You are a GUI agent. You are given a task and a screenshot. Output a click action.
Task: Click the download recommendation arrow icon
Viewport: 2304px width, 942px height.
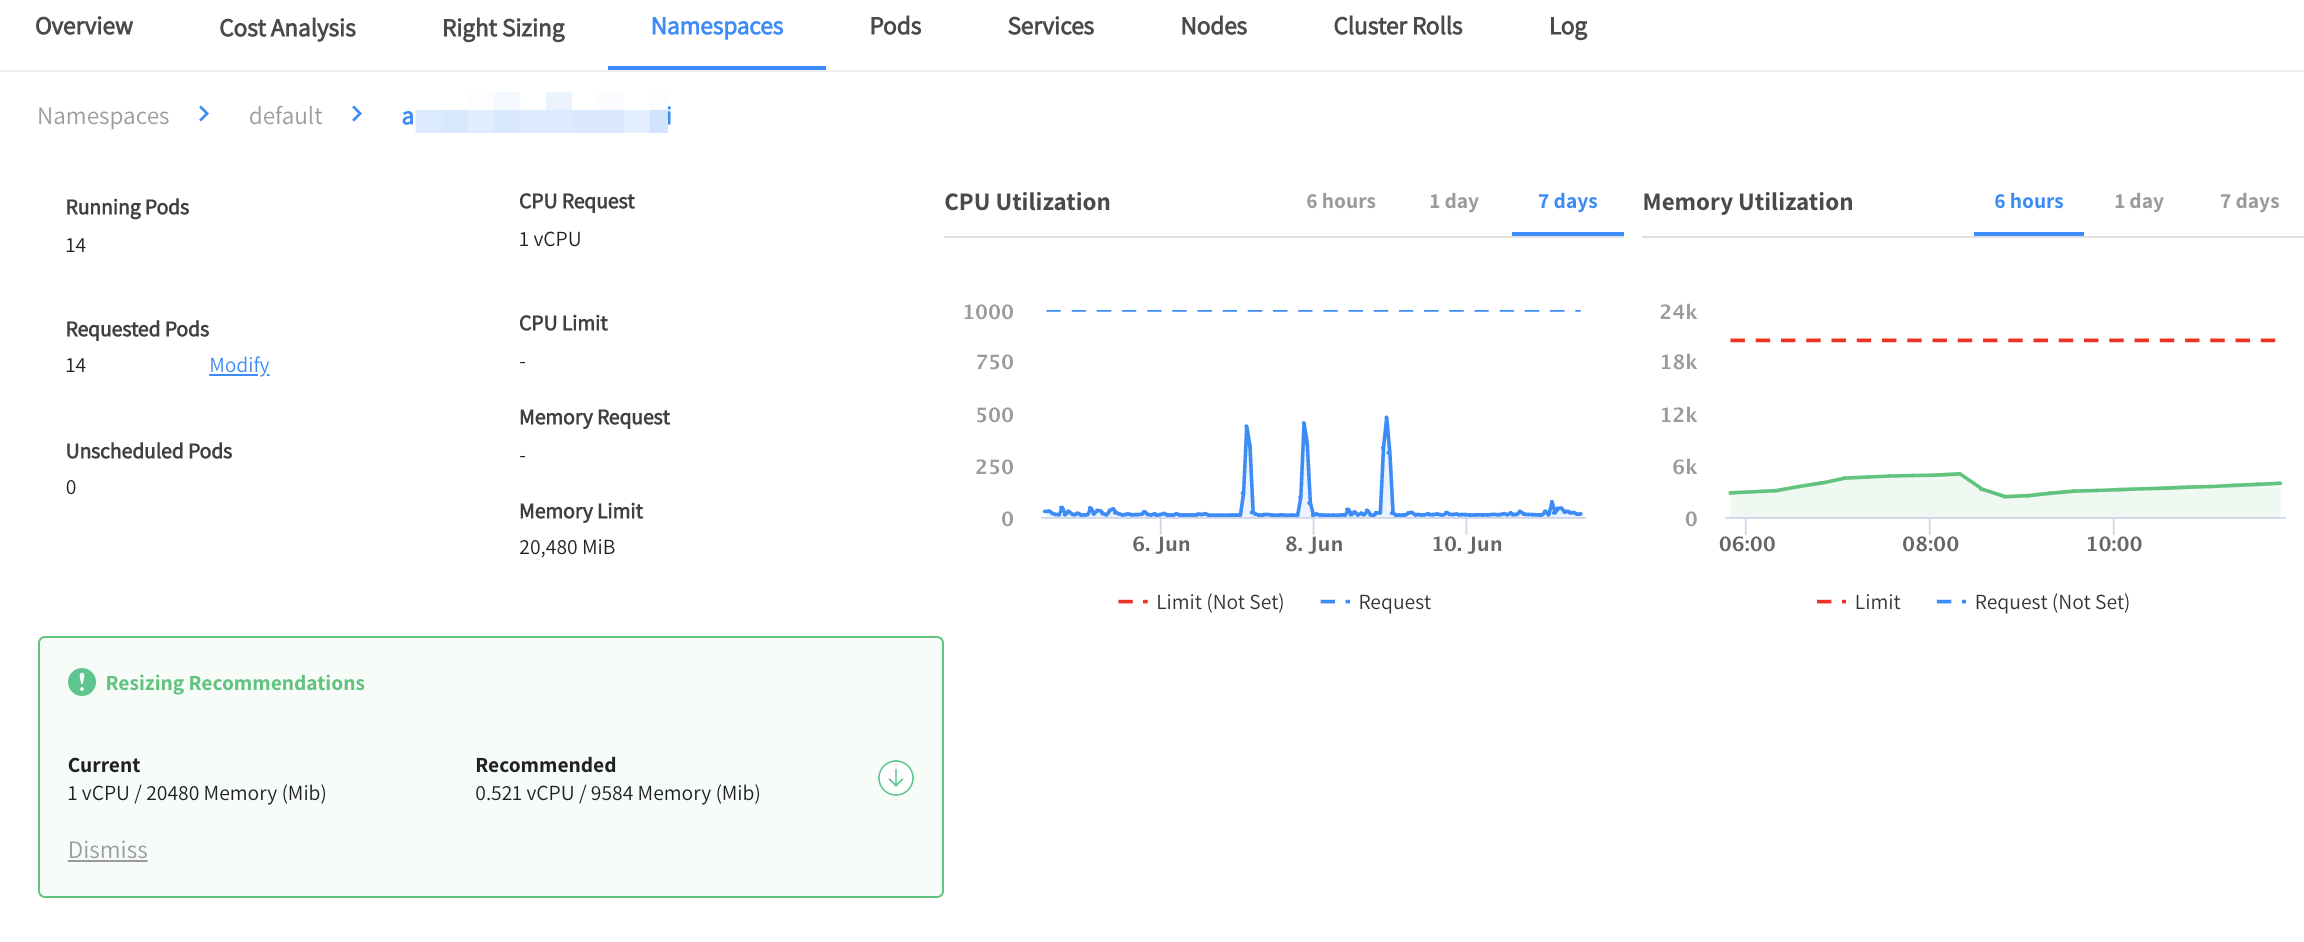tap(896, 777)
